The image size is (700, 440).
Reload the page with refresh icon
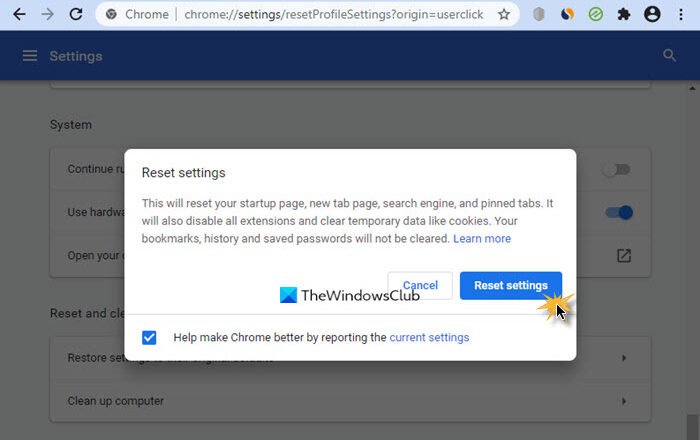point(76,14)
